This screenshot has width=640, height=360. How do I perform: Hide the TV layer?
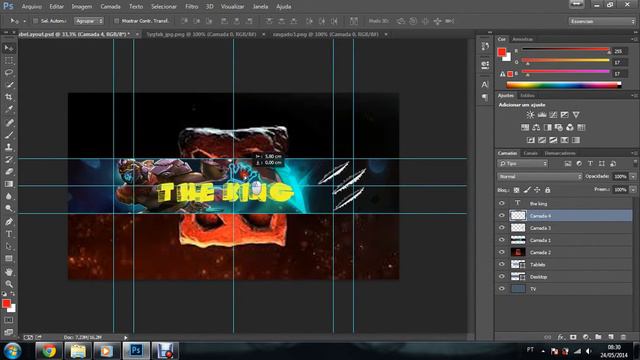tap(502, 289)
